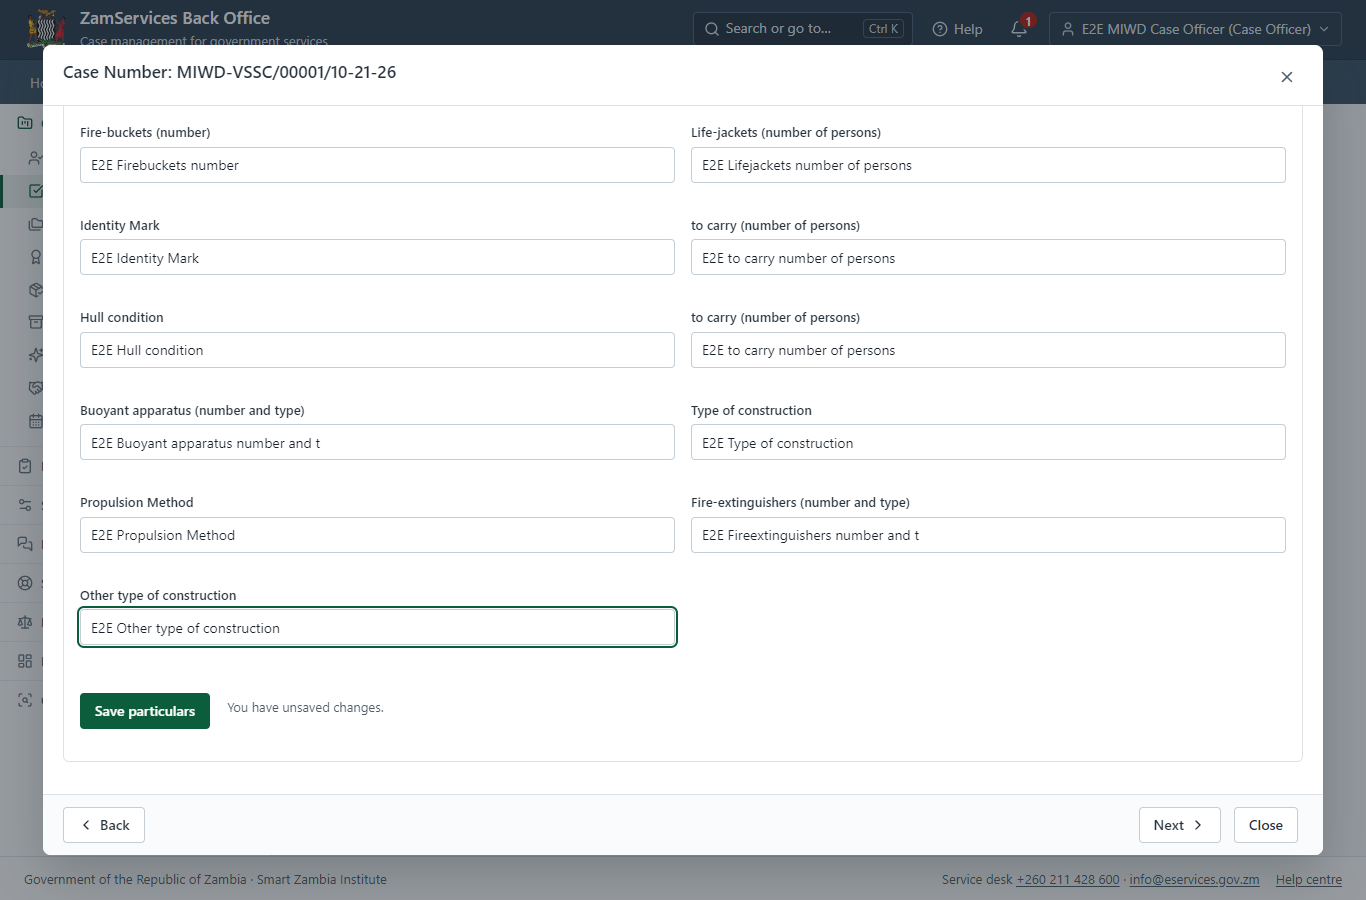Open the award ribbon sidebar item
The height and width of the screenshot is (900, 1366).
(x=36, y=257)
